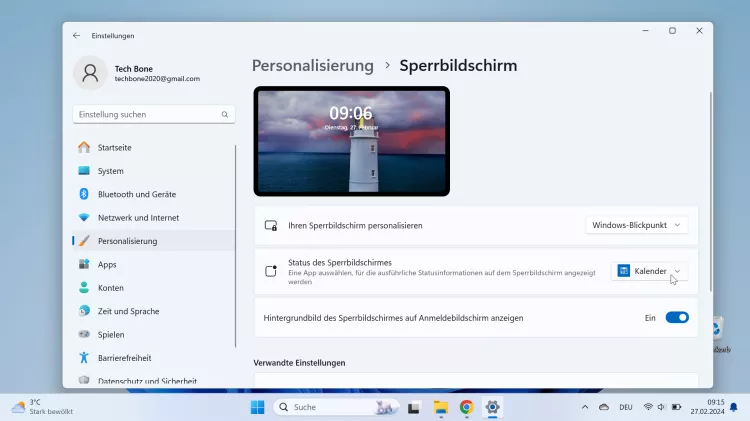750x421 pixels.
Task: Click the Barrierefreiheit accessibility icon
Action: (x=84, y=358)
